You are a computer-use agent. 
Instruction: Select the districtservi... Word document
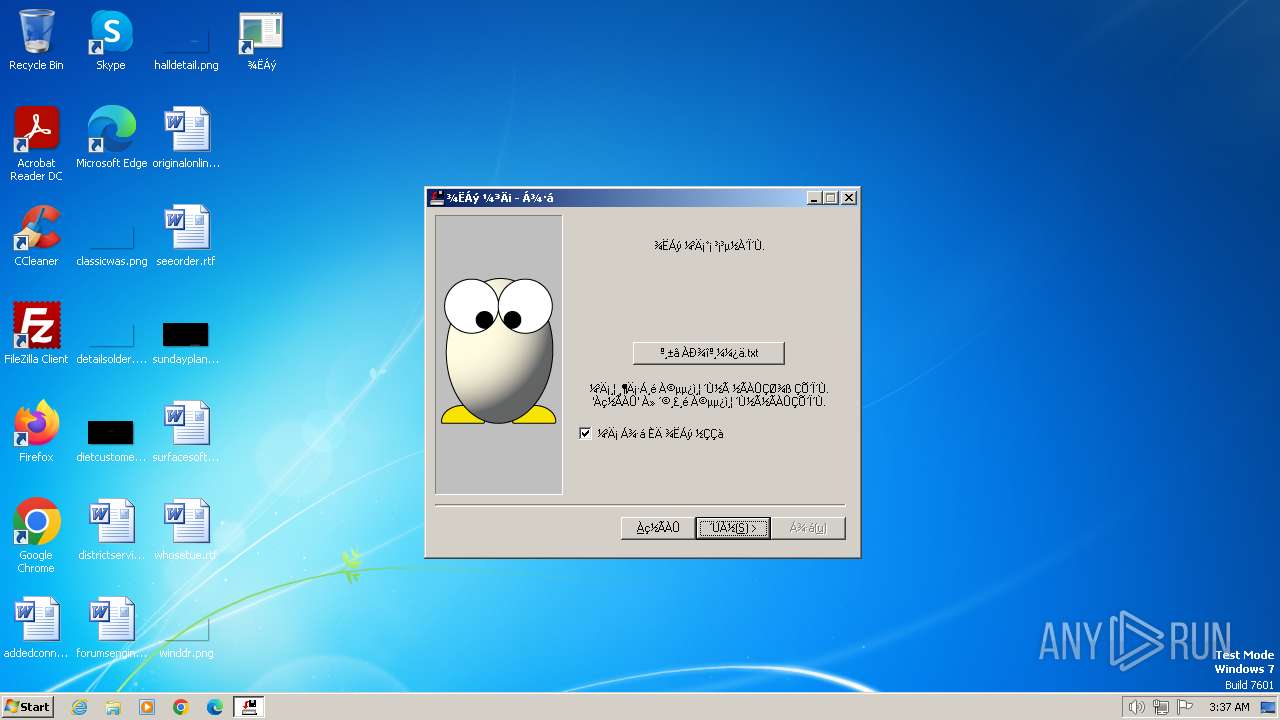(111, 530)
